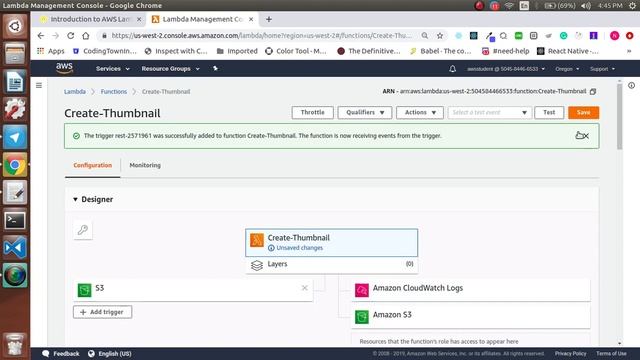
Task: Open Visual Studio Code from the dock
Action: (15, 248)
